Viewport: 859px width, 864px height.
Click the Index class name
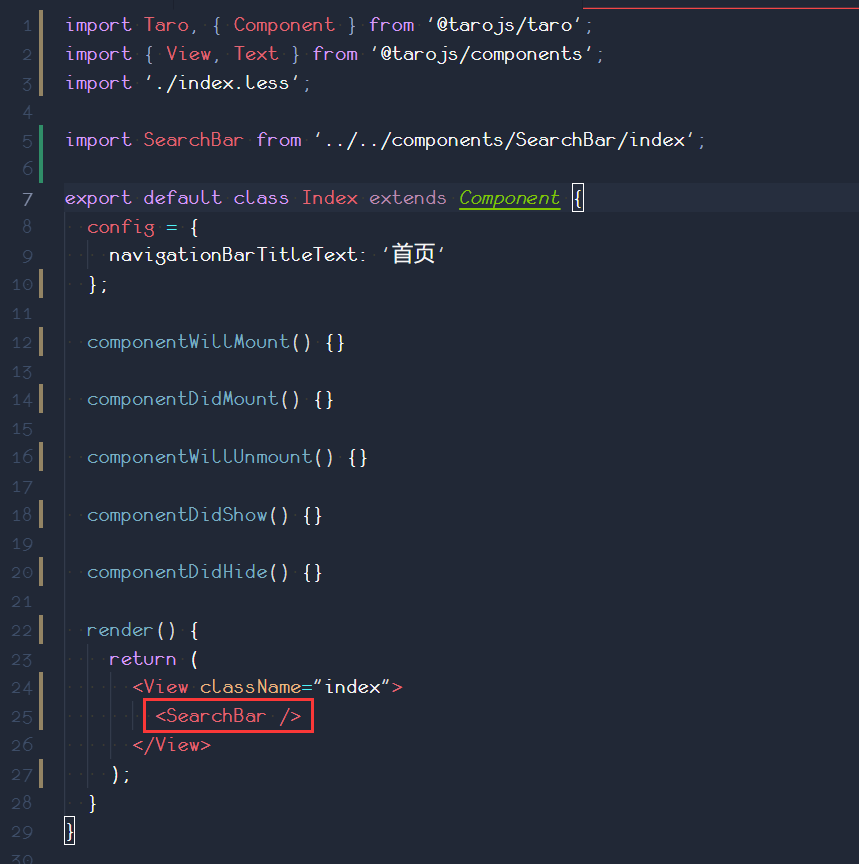(x=330, y=198)
